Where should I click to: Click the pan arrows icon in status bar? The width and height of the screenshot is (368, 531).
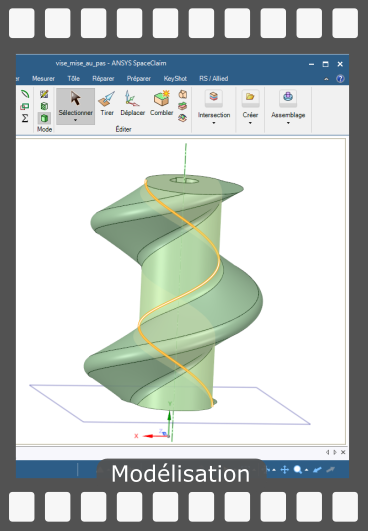pos(284,470)
